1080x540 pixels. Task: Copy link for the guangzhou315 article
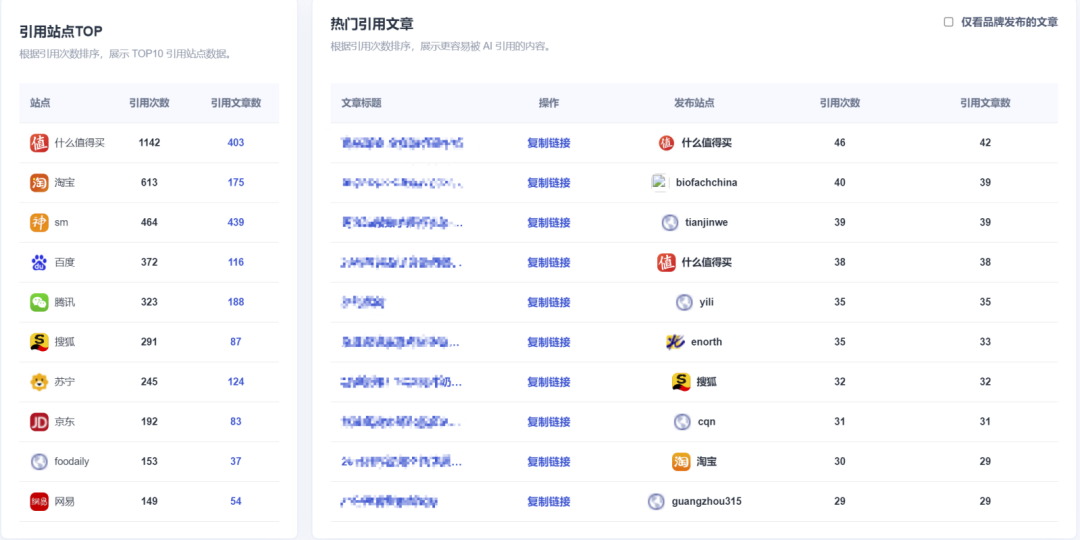click(548, 501)
